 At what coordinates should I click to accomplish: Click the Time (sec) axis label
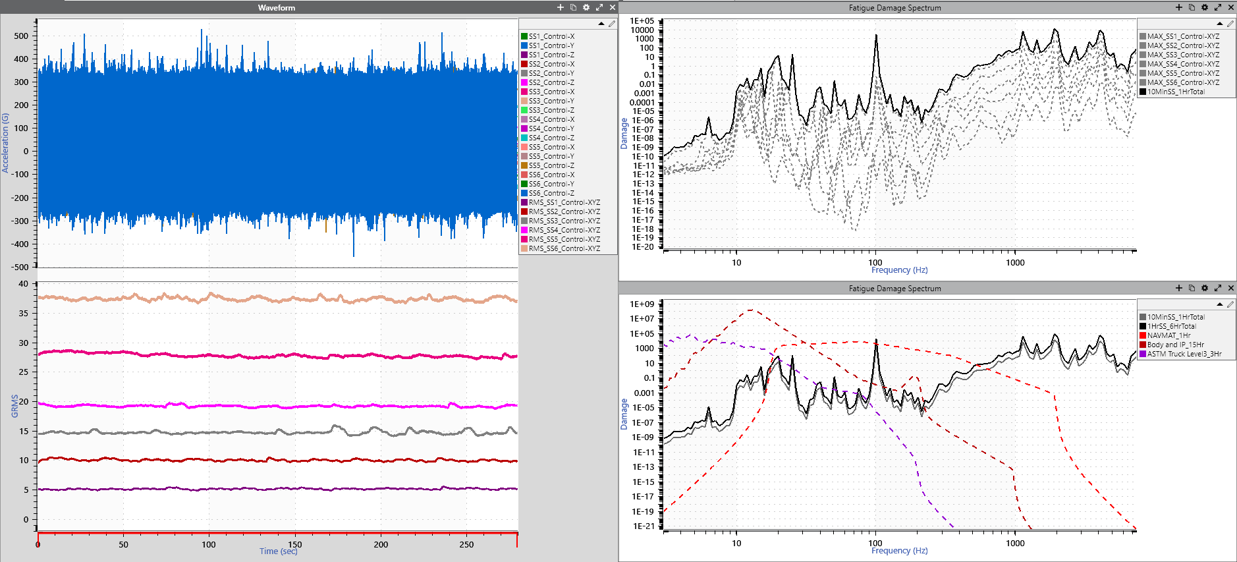279,551
